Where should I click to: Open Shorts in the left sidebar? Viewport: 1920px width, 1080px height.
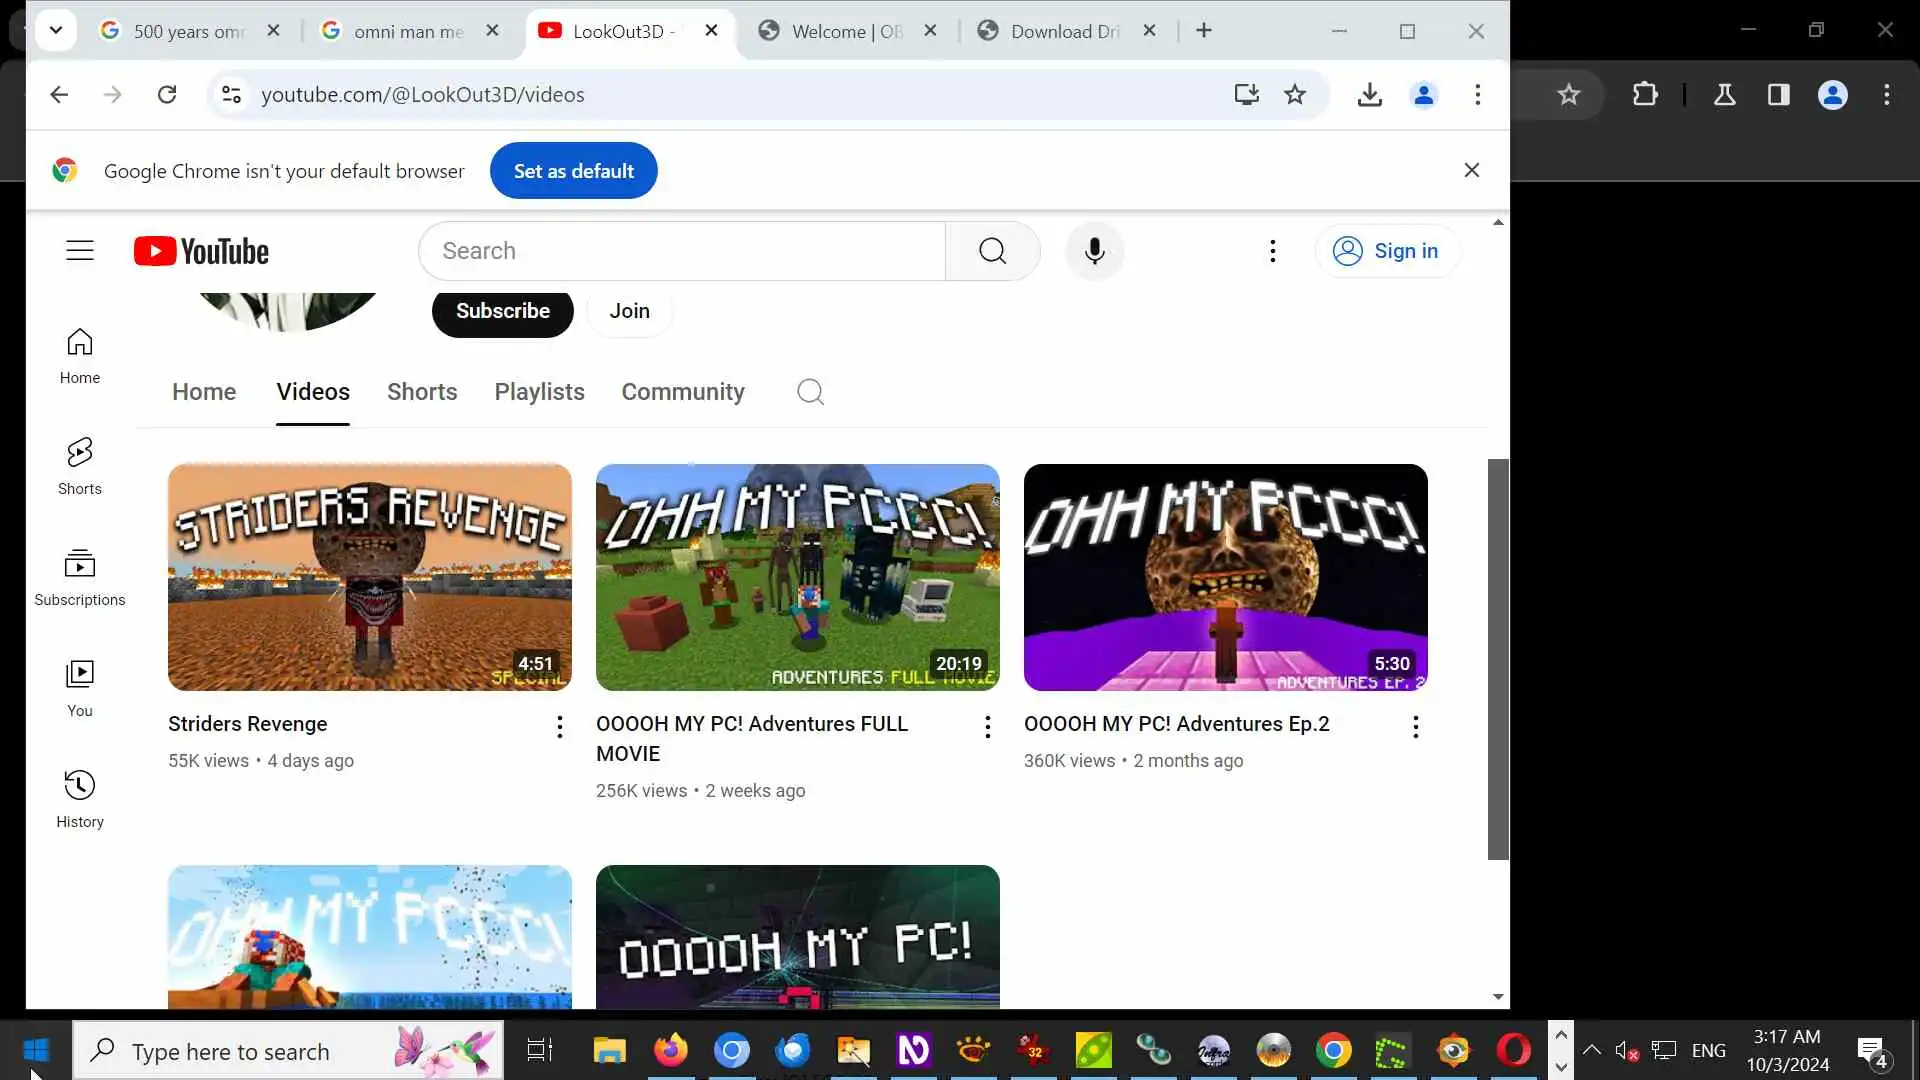80,465
